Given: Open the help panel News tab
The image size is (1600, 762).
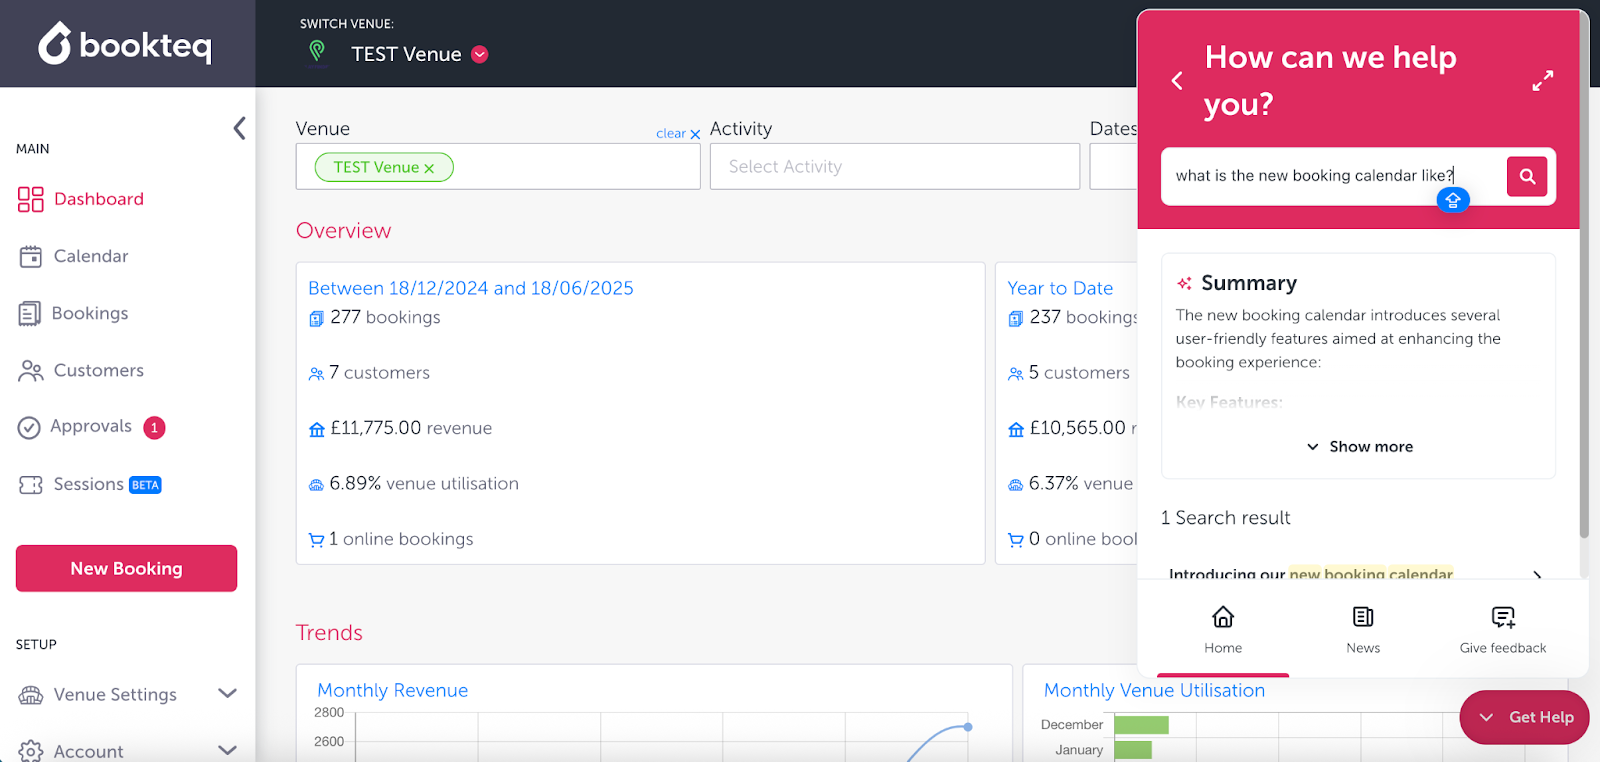Looking at the screenshot, I should pyautogui.click(x=1363, y=630).
